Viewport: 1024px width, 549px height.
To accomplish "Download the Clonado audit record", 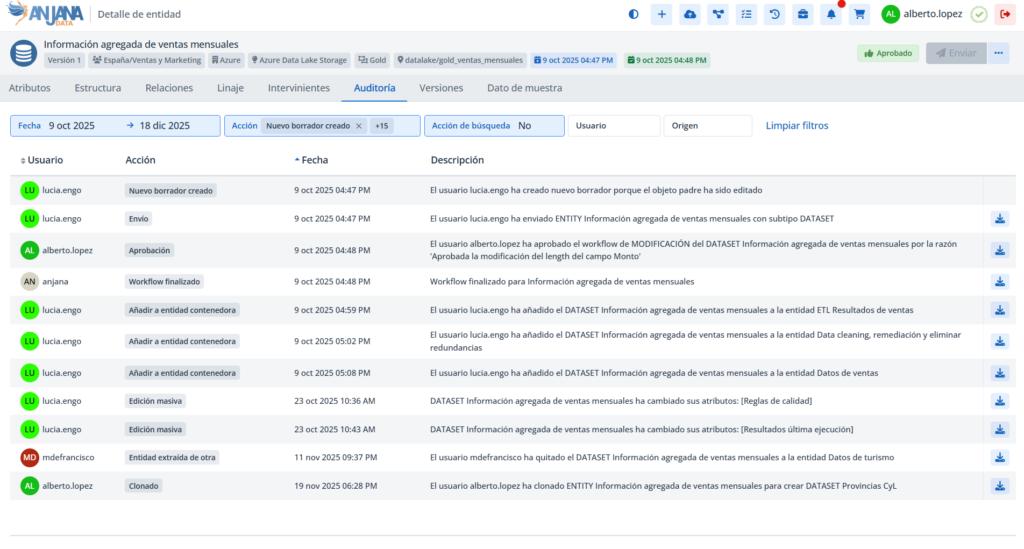I will click(999, 486).
